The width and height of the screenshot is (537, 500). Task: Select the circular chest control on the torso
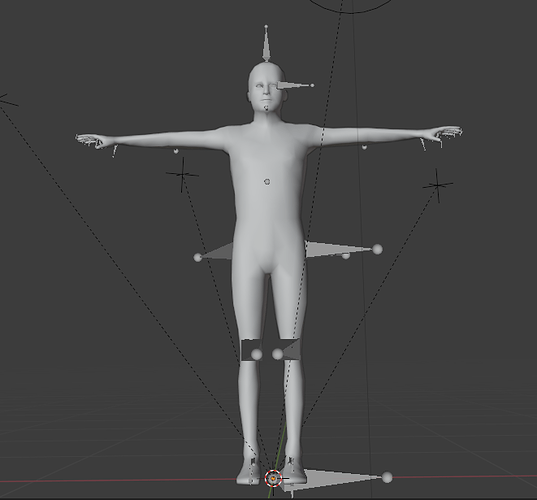267,182
